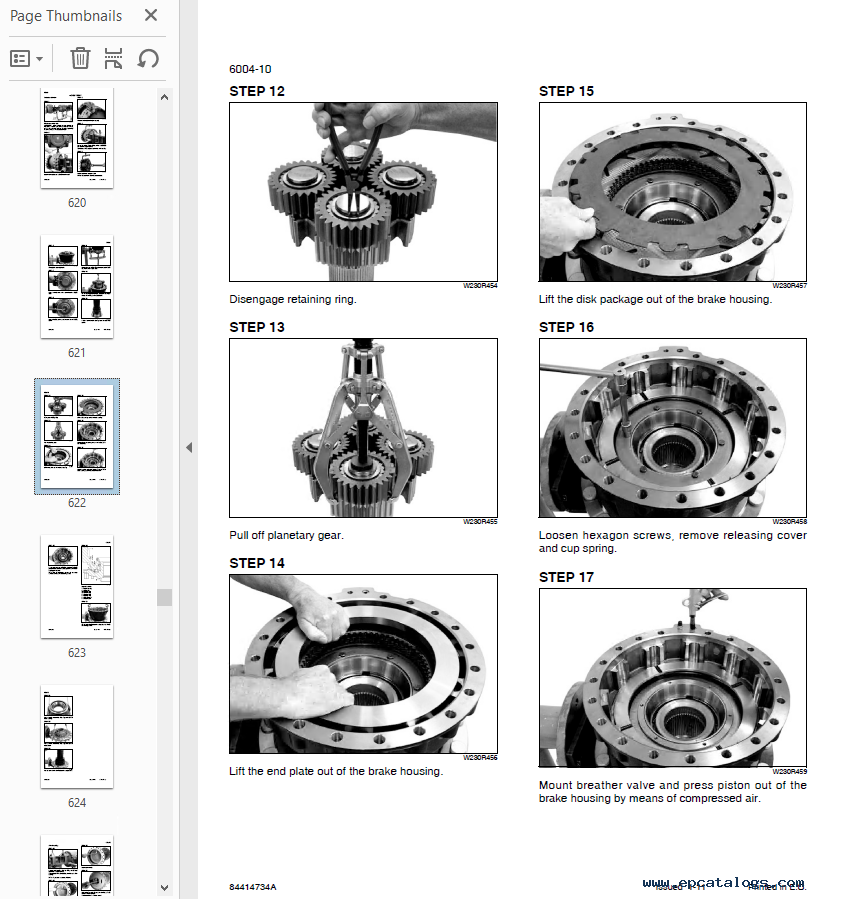Click thumbnail panel scroll up arrow
Image resolution: width=855 pixels, height=899 pixels.
(x=165, y=97)
